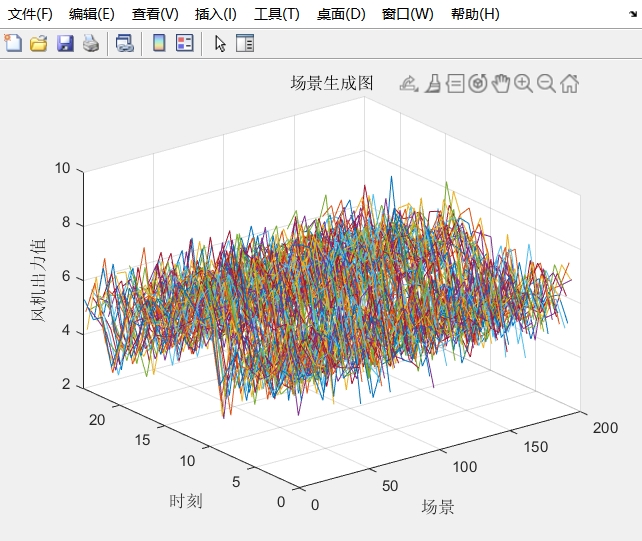Select the Rotate 3D tool
This screenshot has height=541, width=642.
[478, 84]
